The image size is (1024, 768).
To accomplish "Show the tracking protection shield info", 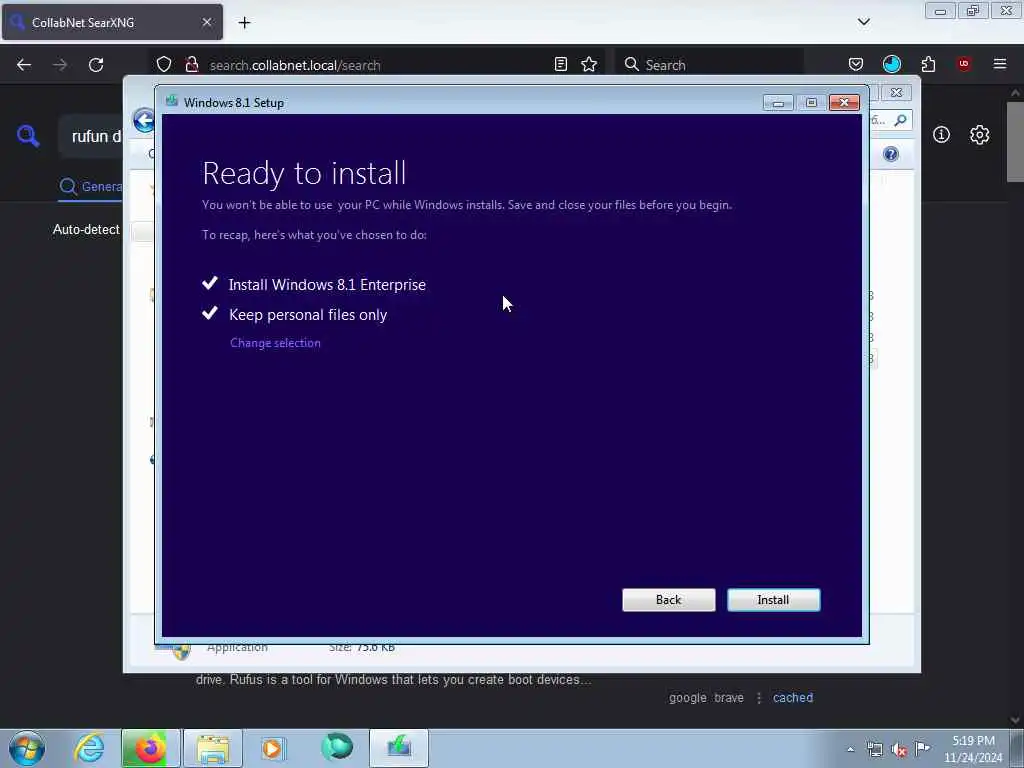I will coord(164,65).
